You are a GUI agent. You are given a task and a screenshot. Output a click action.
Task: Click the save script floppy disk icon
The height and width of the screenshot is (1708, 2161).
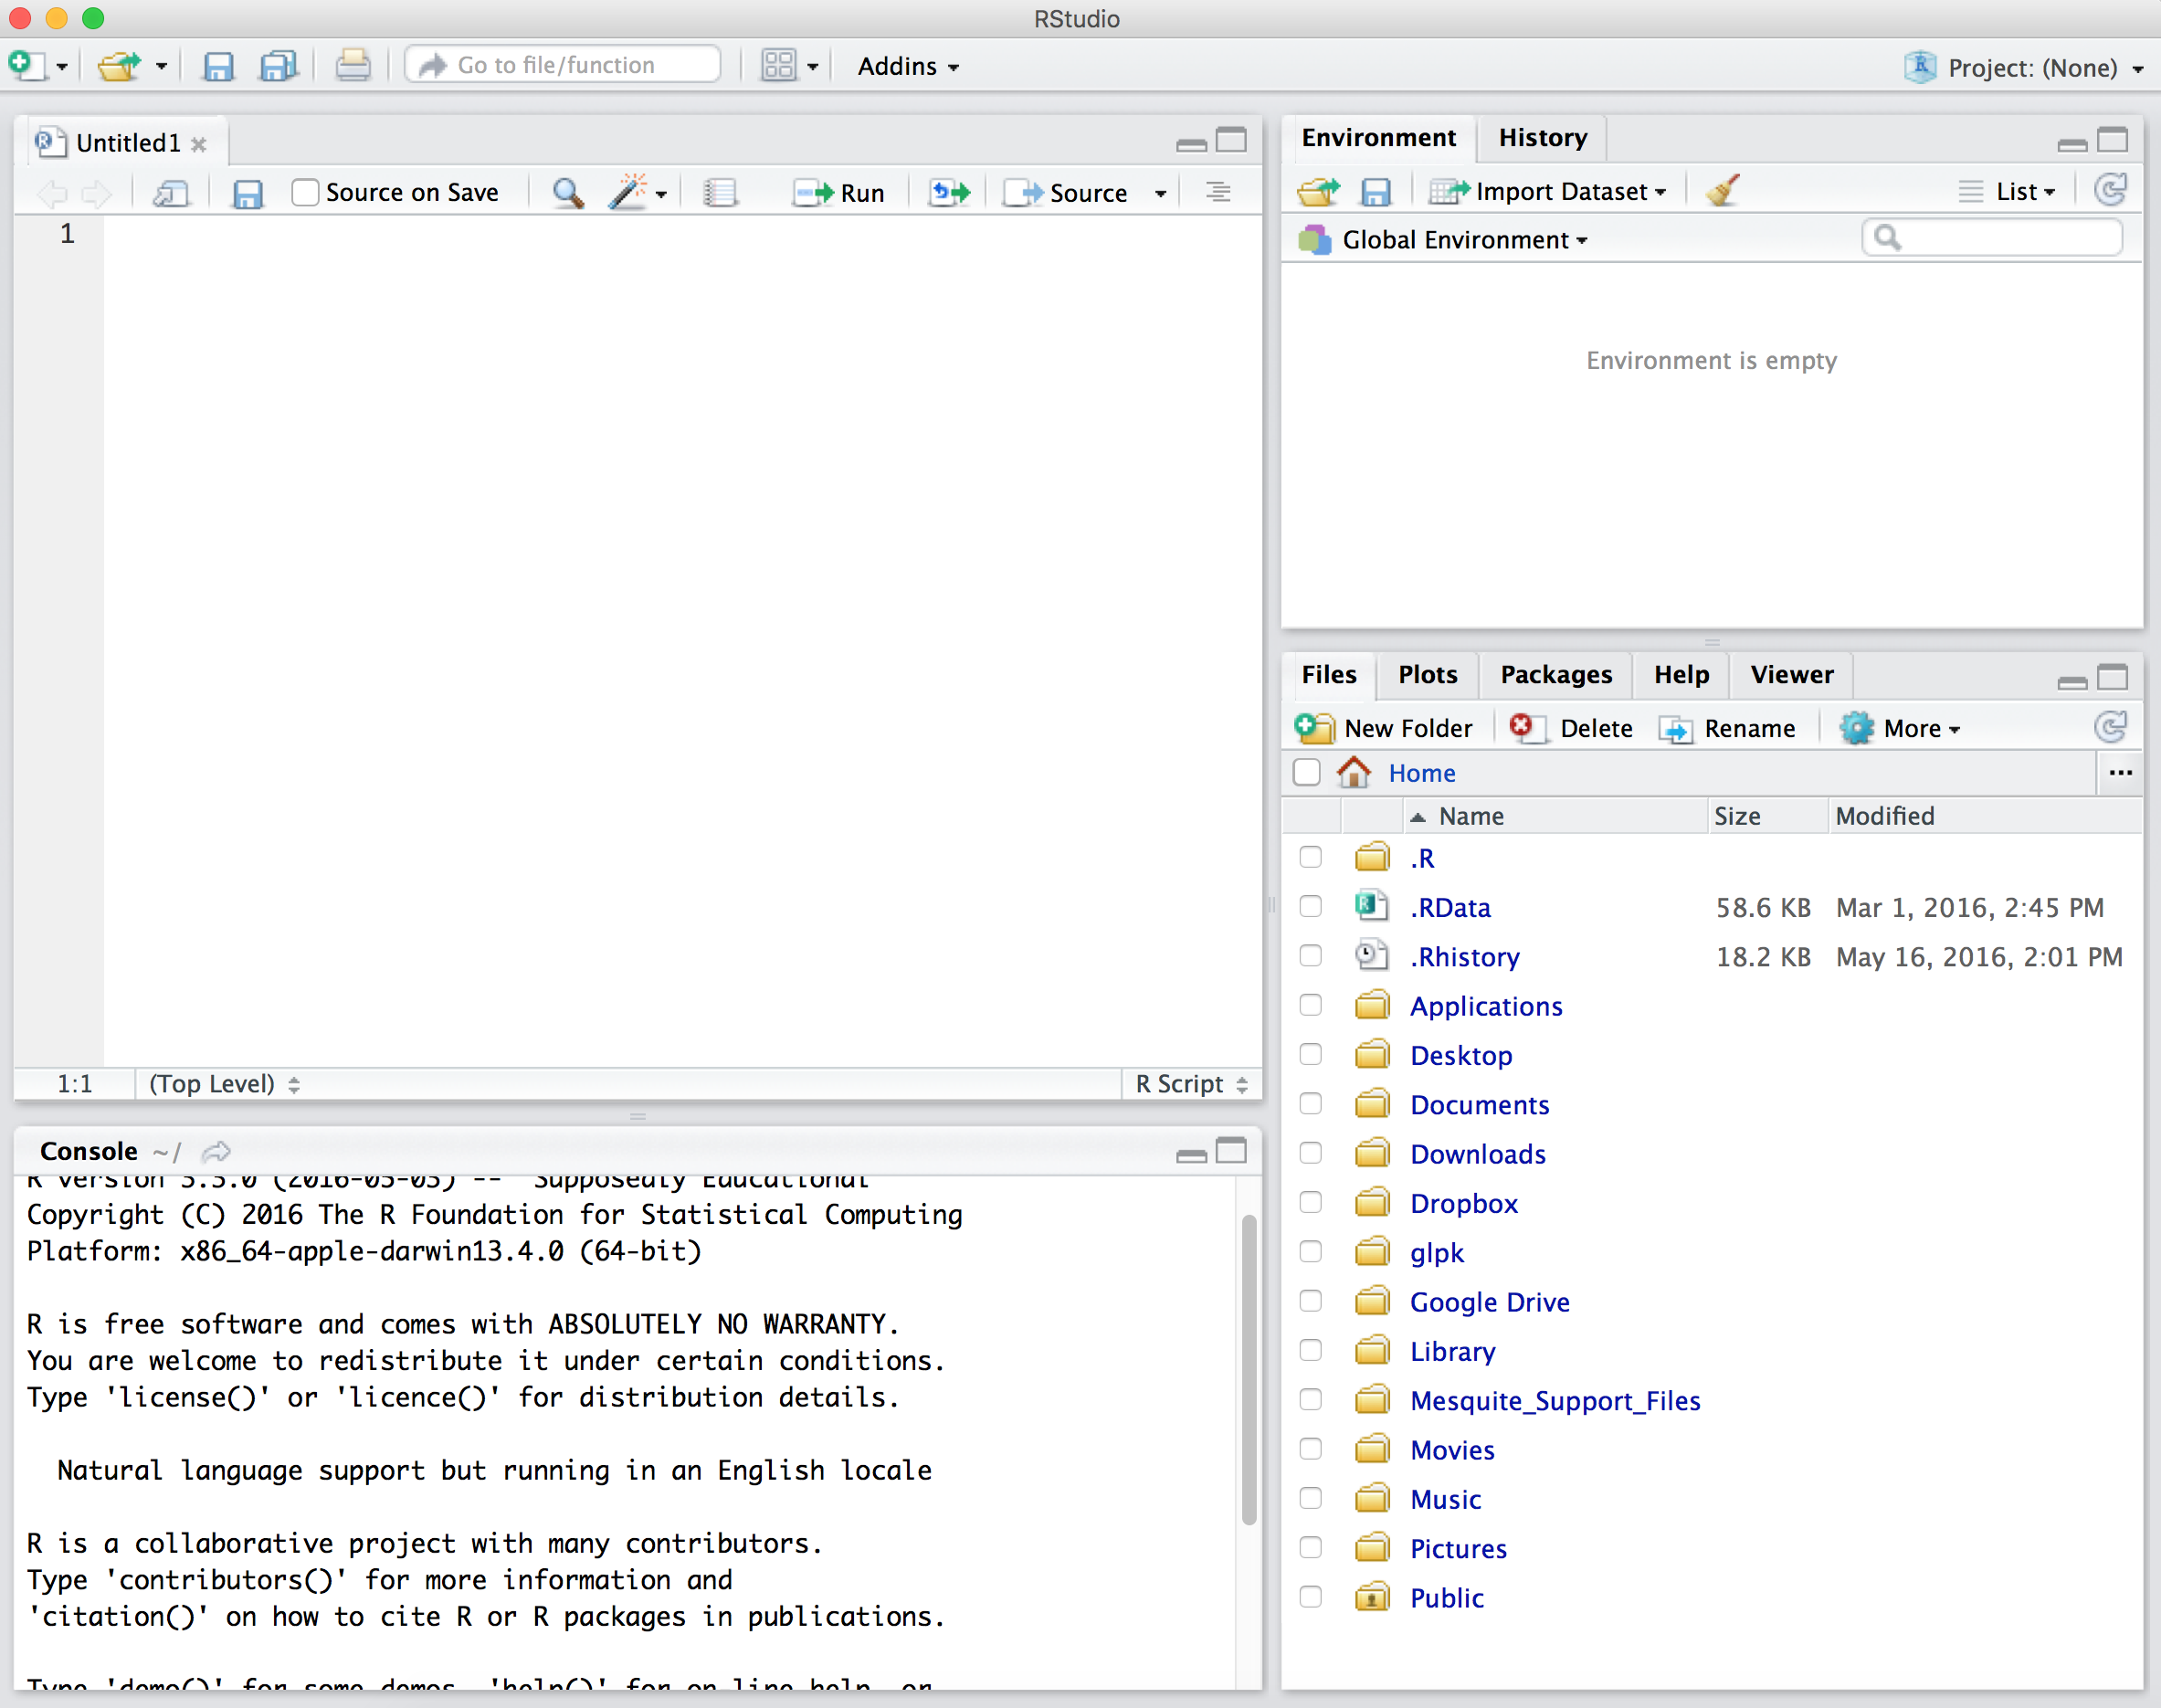pos(246,191)
